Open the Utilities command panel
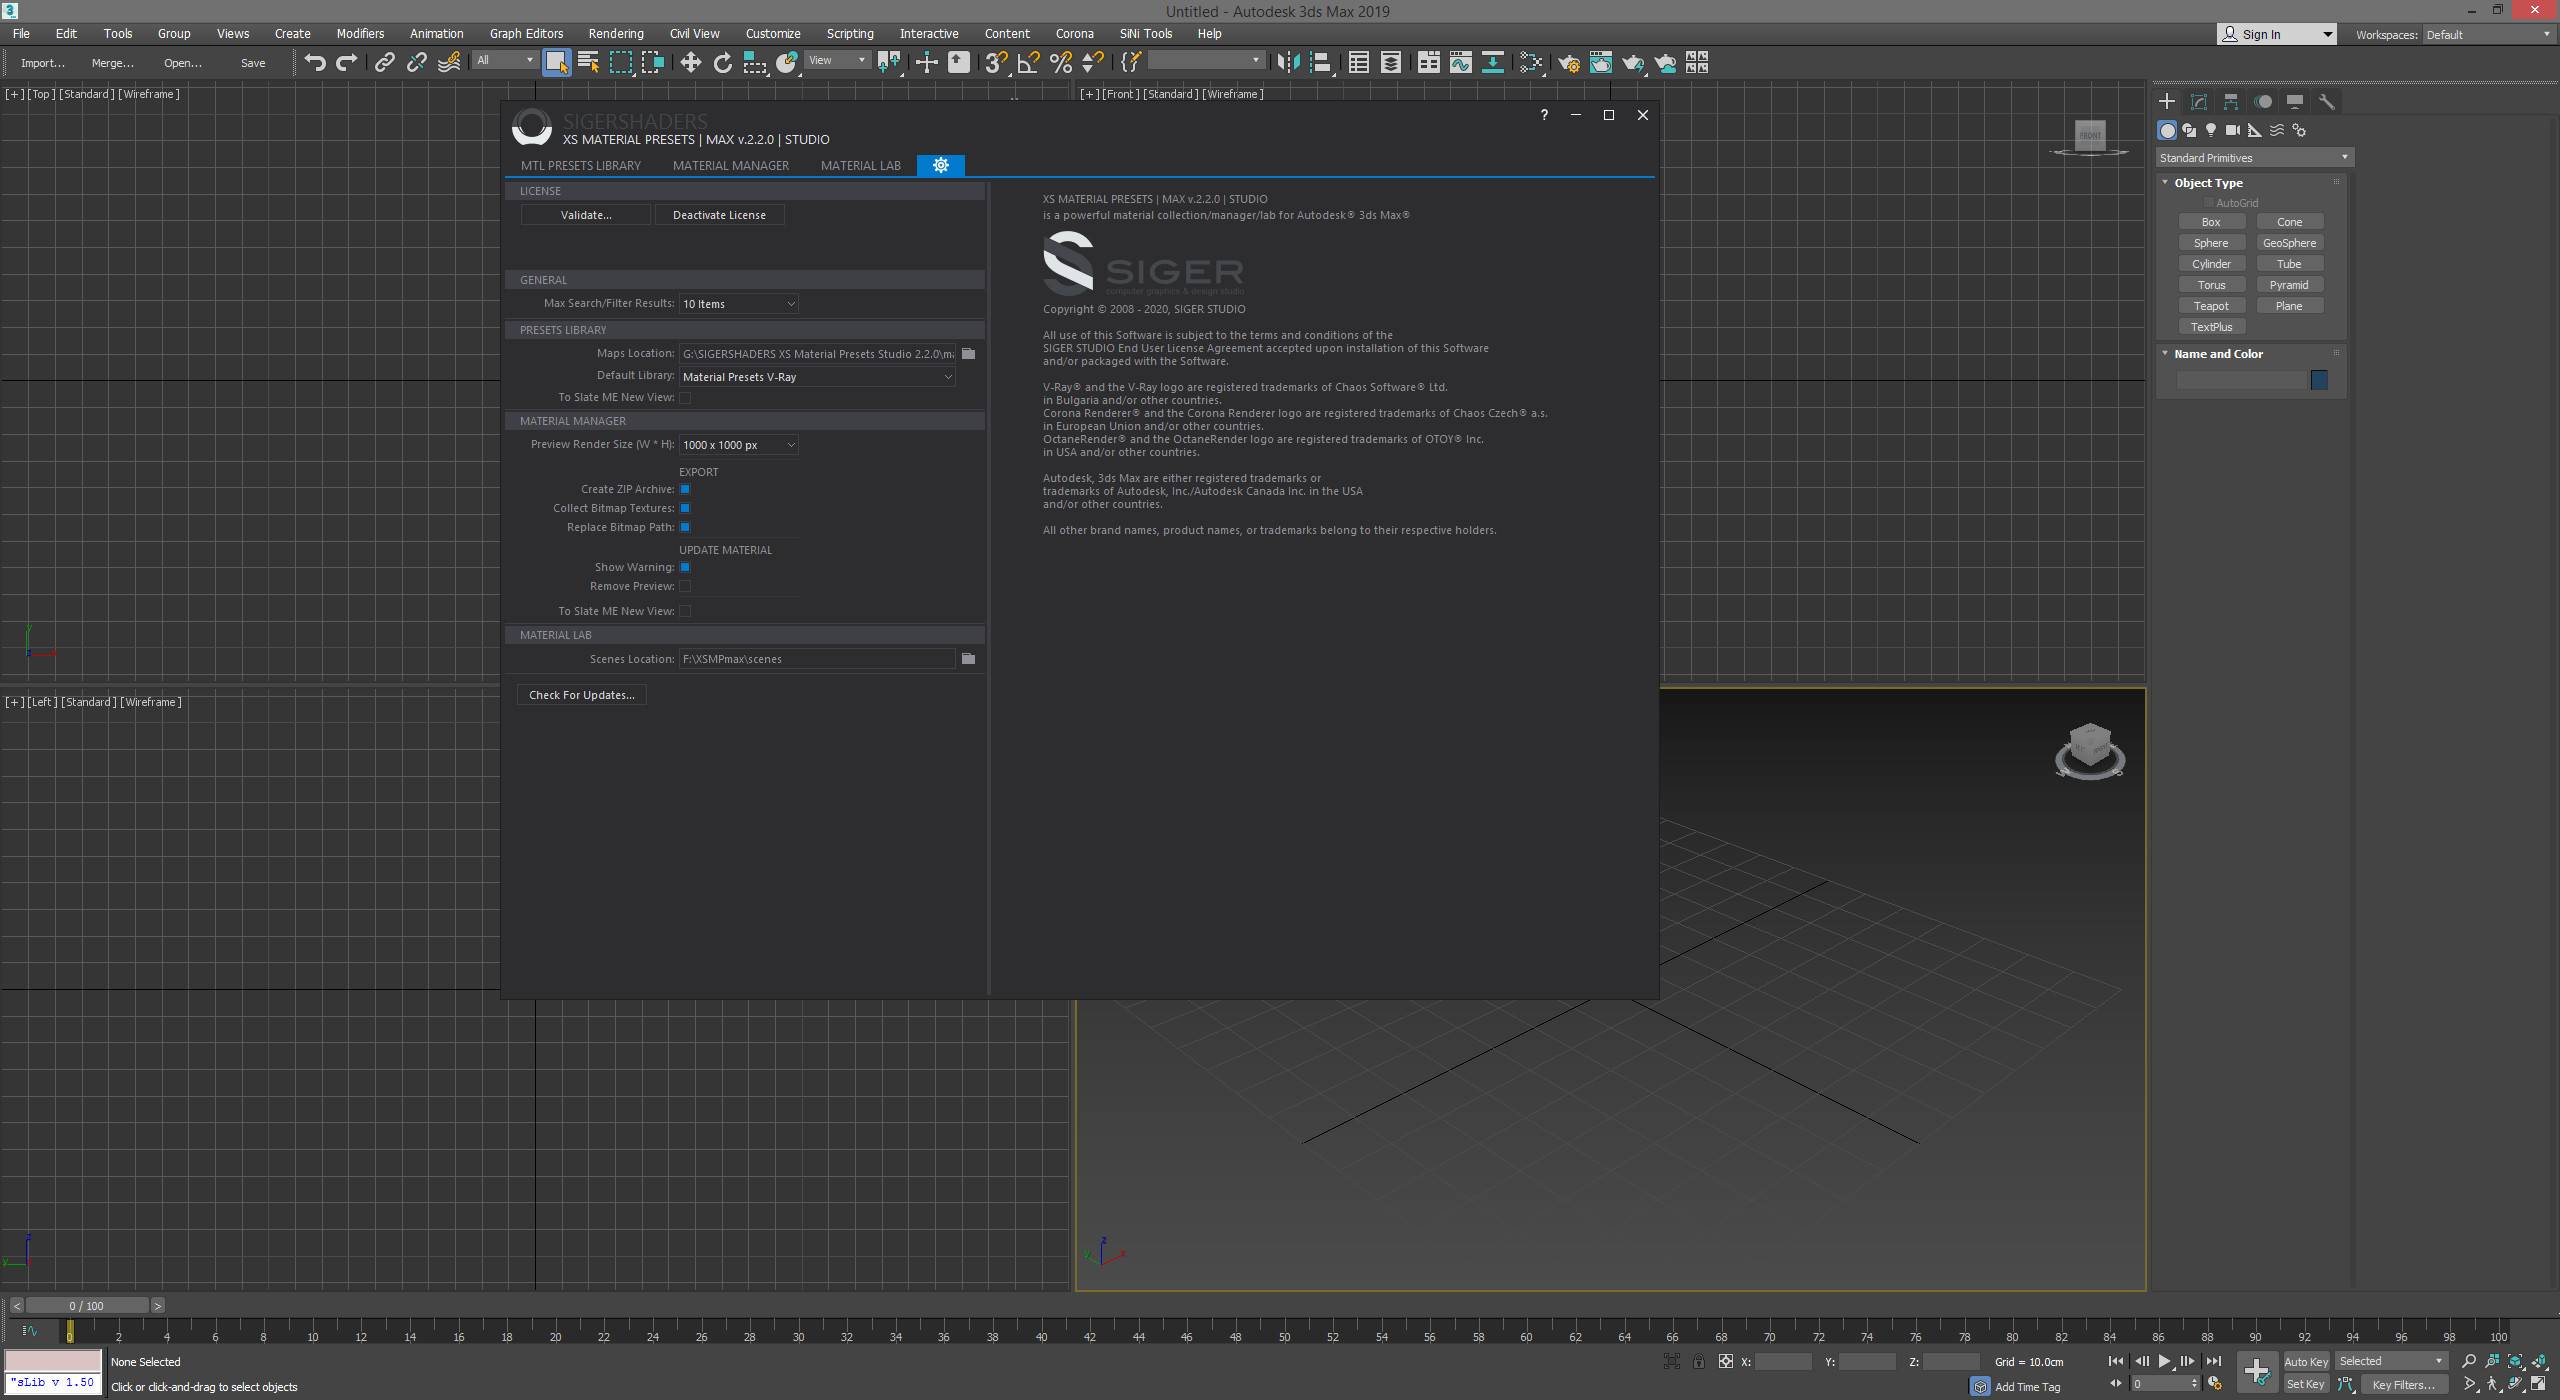The height and width of the screenshot is (1400, 2560). 2327,101
